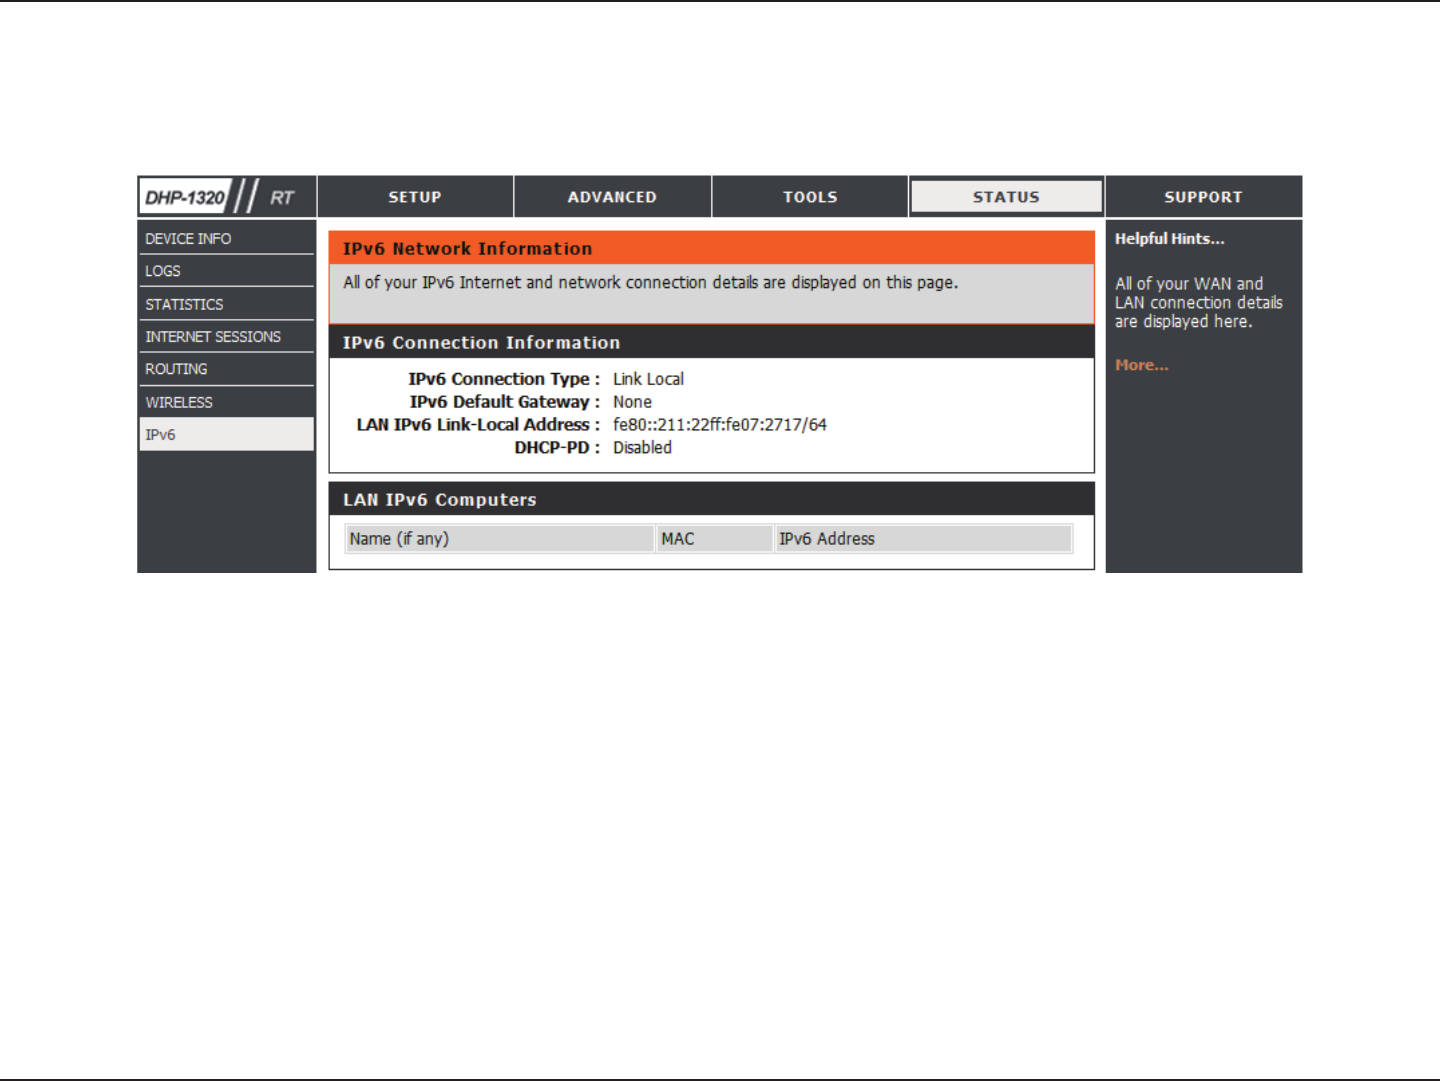Open DEVICE INFO in the sidebar
1440x1081 pixels.
point(226,238)
